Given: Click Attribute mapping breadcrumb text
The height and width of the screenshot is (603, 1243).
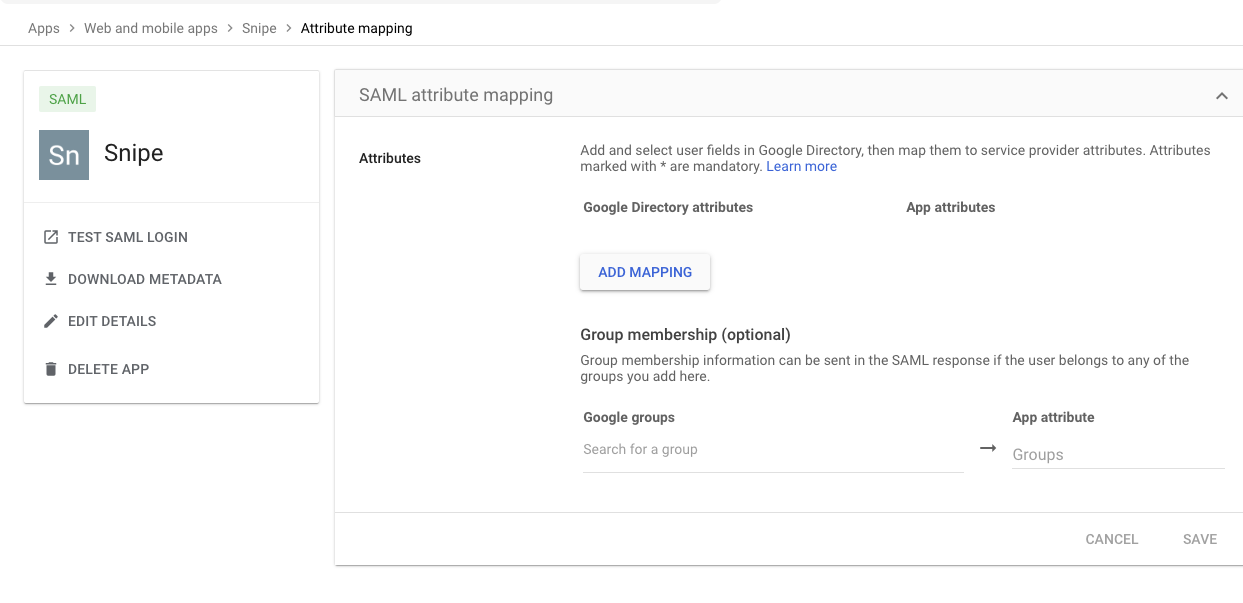Looking at the screenshot, I should (x=357, y=28).
